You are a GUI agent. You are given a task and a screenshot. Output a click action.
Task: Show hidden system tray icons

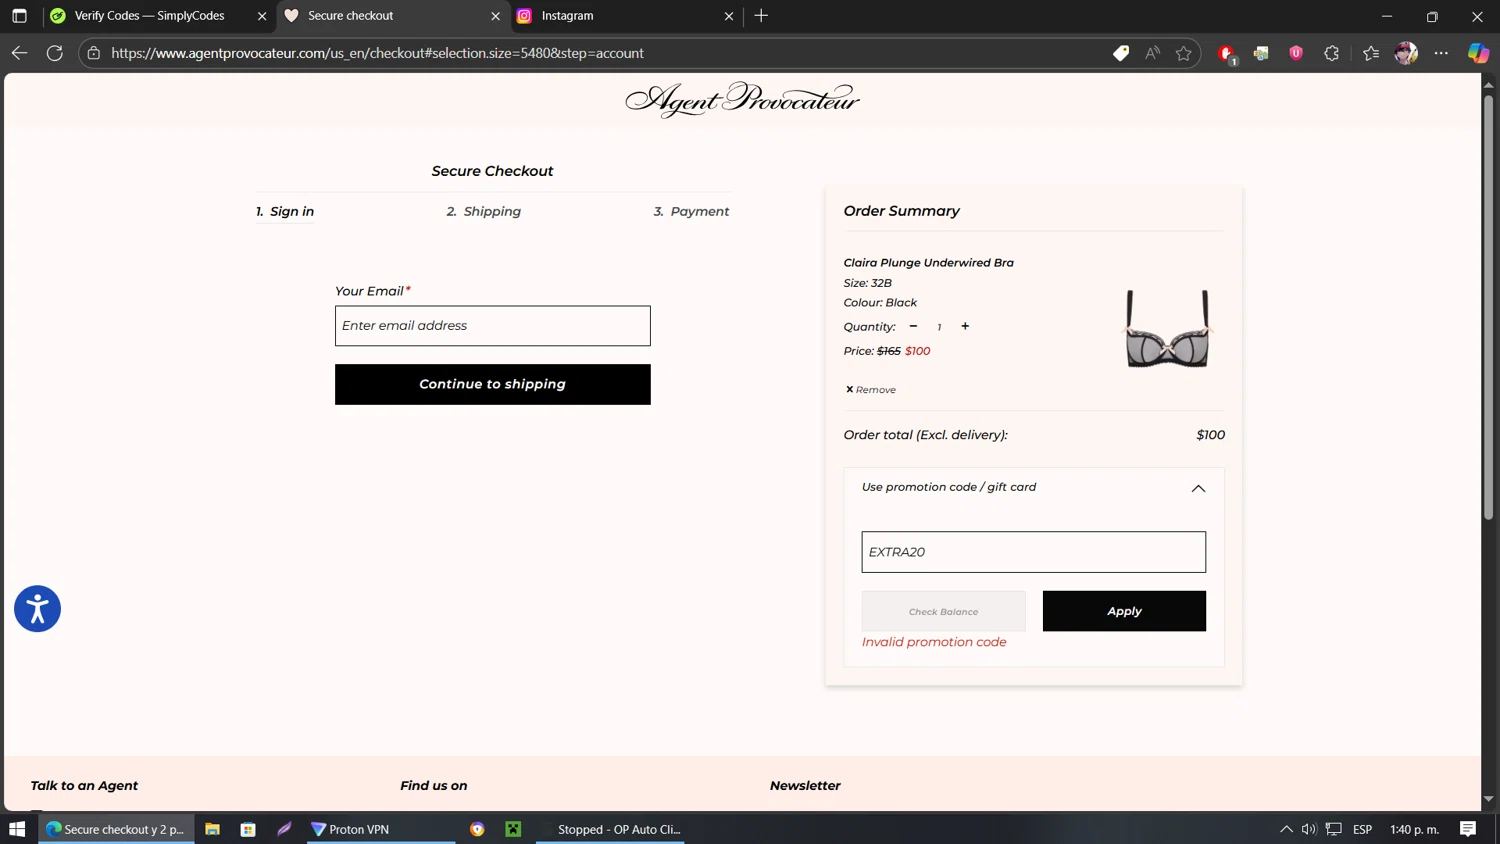[x=1286, y=829]
